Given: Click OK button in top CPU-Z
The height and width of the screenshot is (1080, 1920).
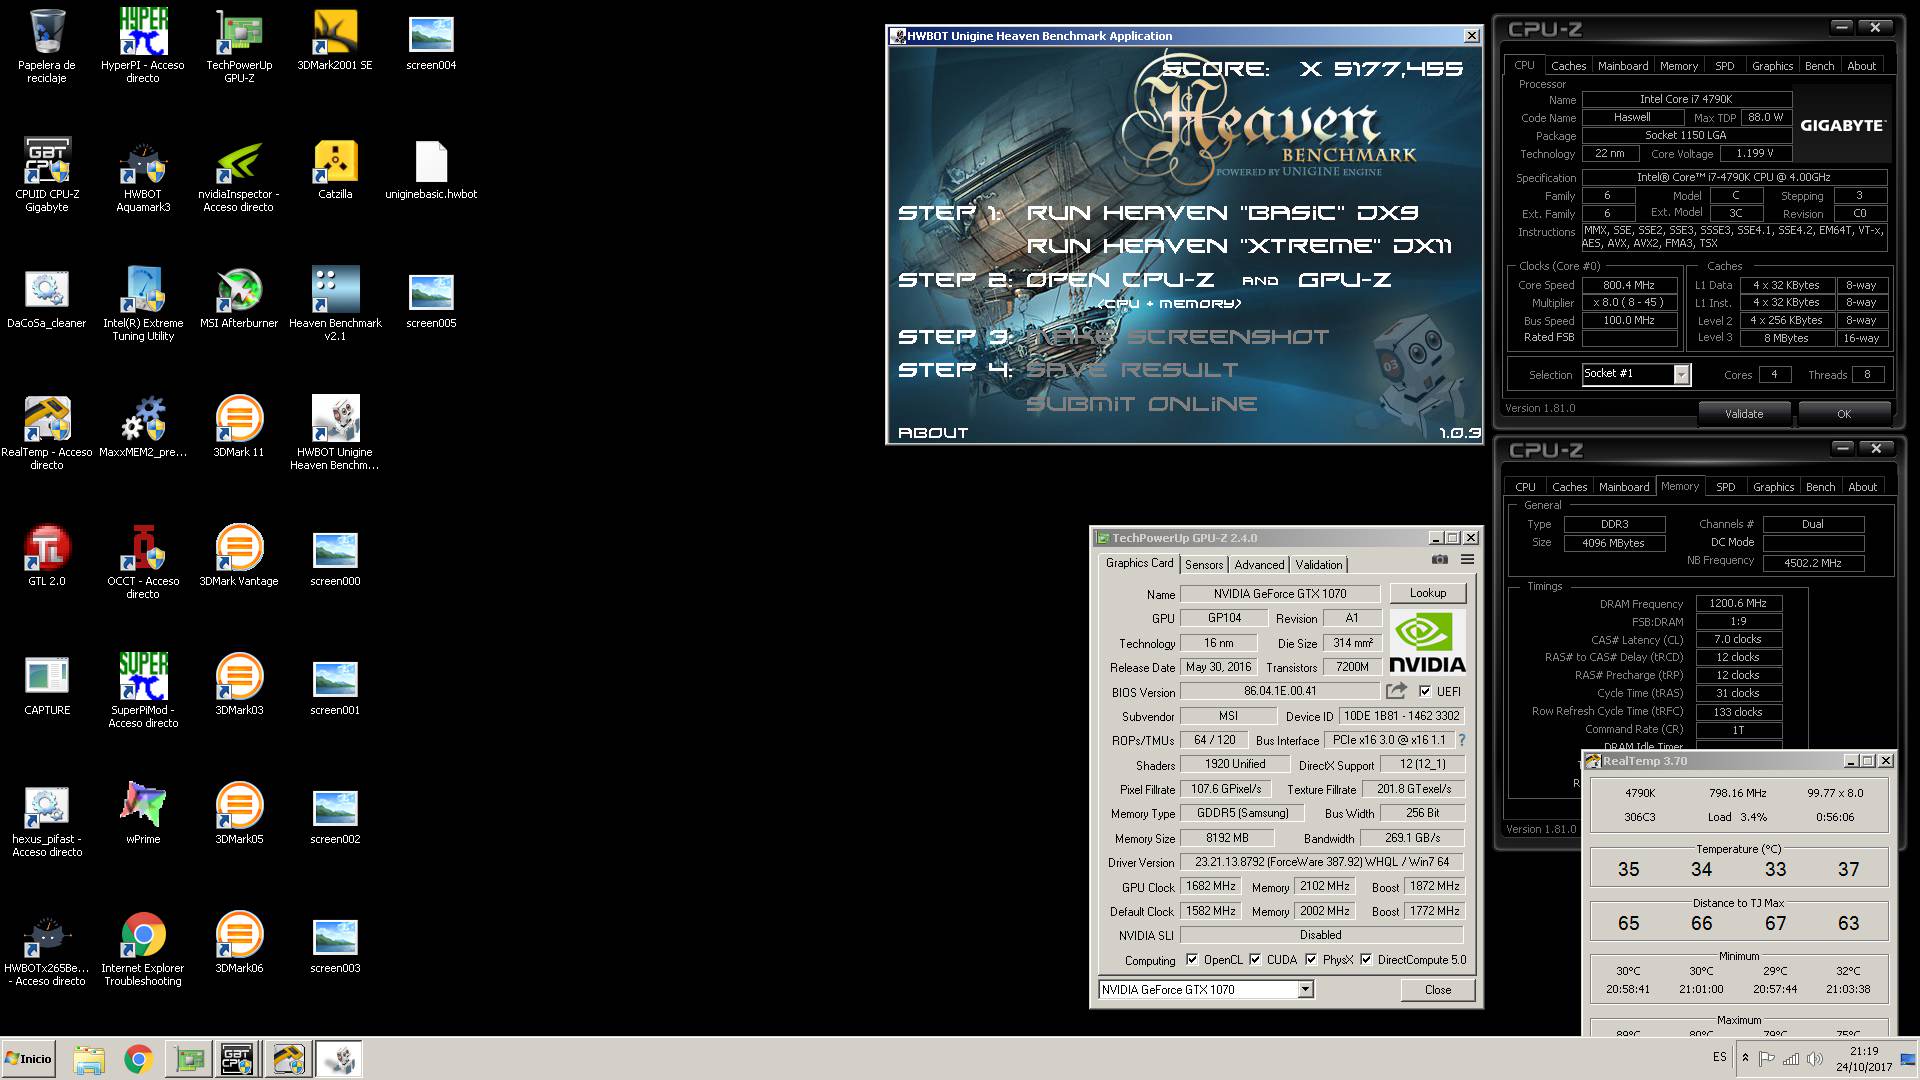Looking at the screenshot, I should tap(1844, 414).
